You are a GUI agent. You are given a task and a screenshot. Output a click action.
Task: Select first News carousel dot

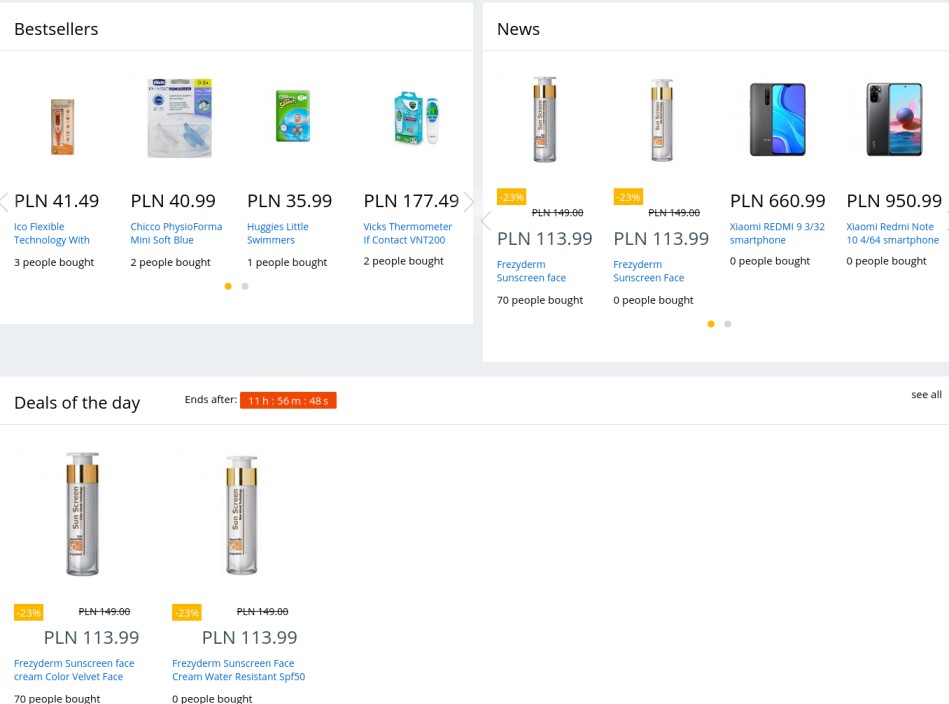[711, 324]
